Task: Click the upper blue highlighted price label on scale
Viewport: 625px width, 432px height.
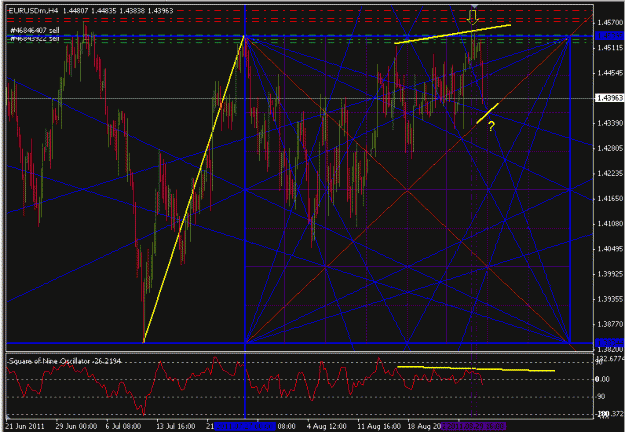Action: coord(609,36)
